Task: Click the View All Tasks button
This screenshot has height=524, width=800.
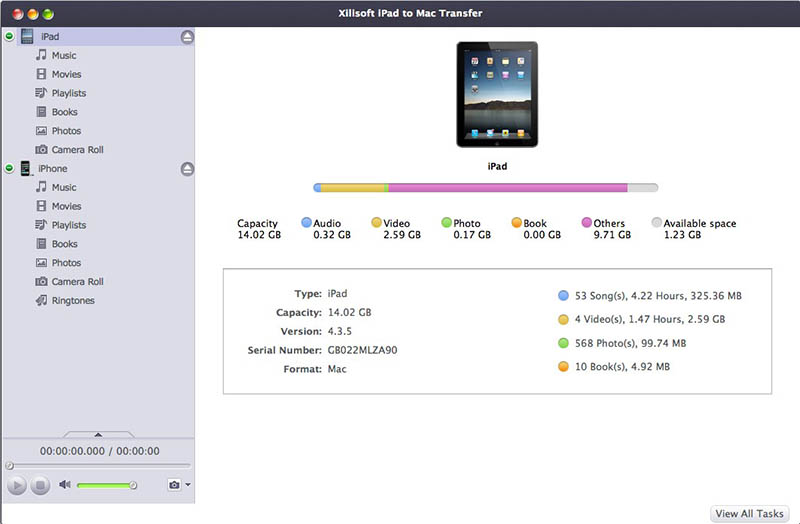Action: (749, 513)
